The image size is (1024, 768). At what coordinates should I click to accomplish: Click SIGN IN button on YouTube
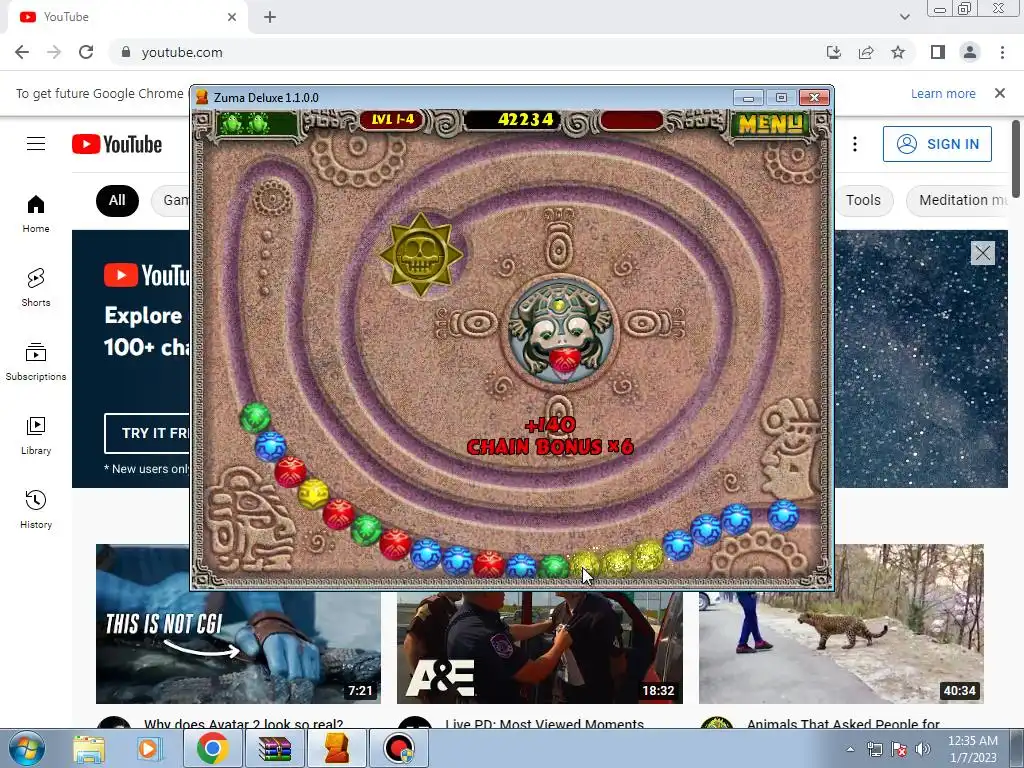point(937,144)
